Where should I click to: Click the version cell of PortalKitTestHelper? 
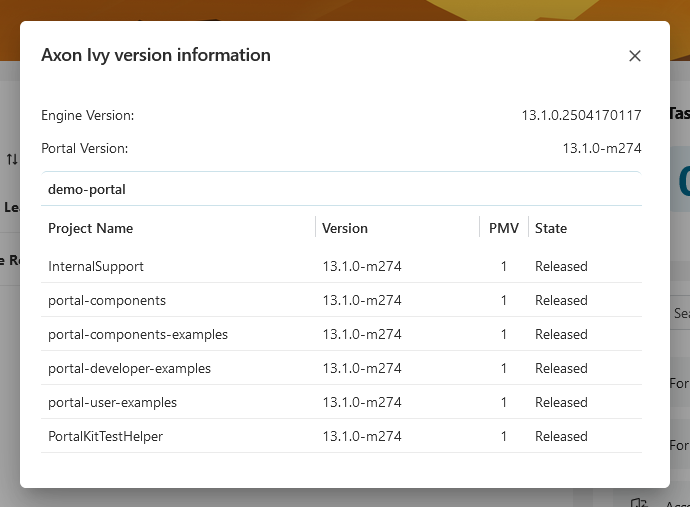pyautogui.click(x=362, y=436)
